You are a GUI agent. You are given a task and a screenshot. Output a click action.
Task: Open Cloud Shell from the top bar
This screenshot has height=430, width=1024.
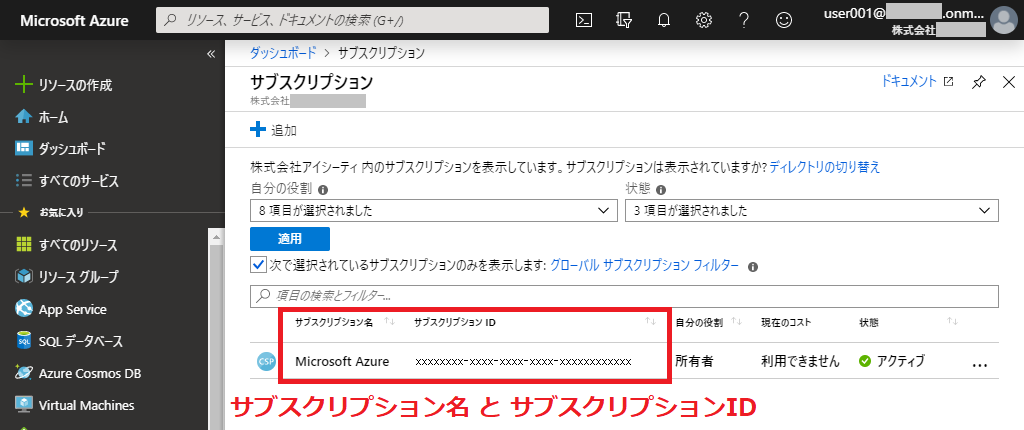pos(584,20)
